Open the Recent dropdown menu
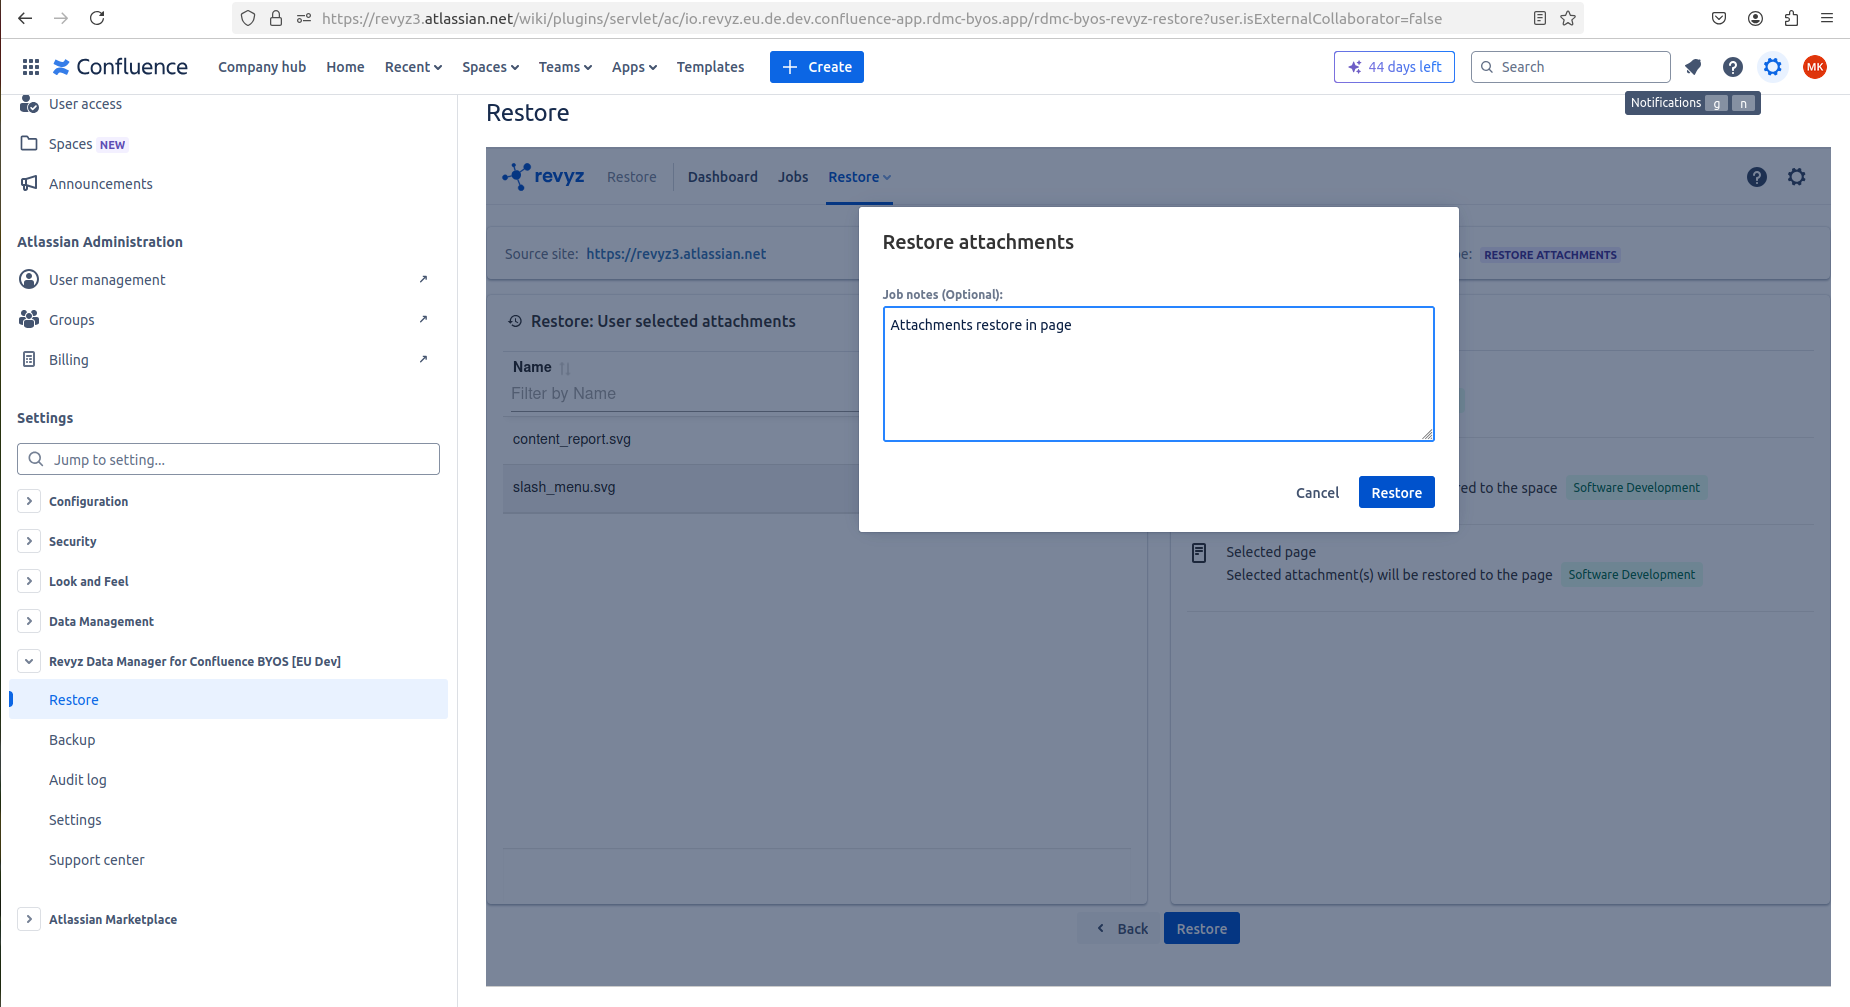This screenshot has width=1850, height=1007. (x=413, y=67)
